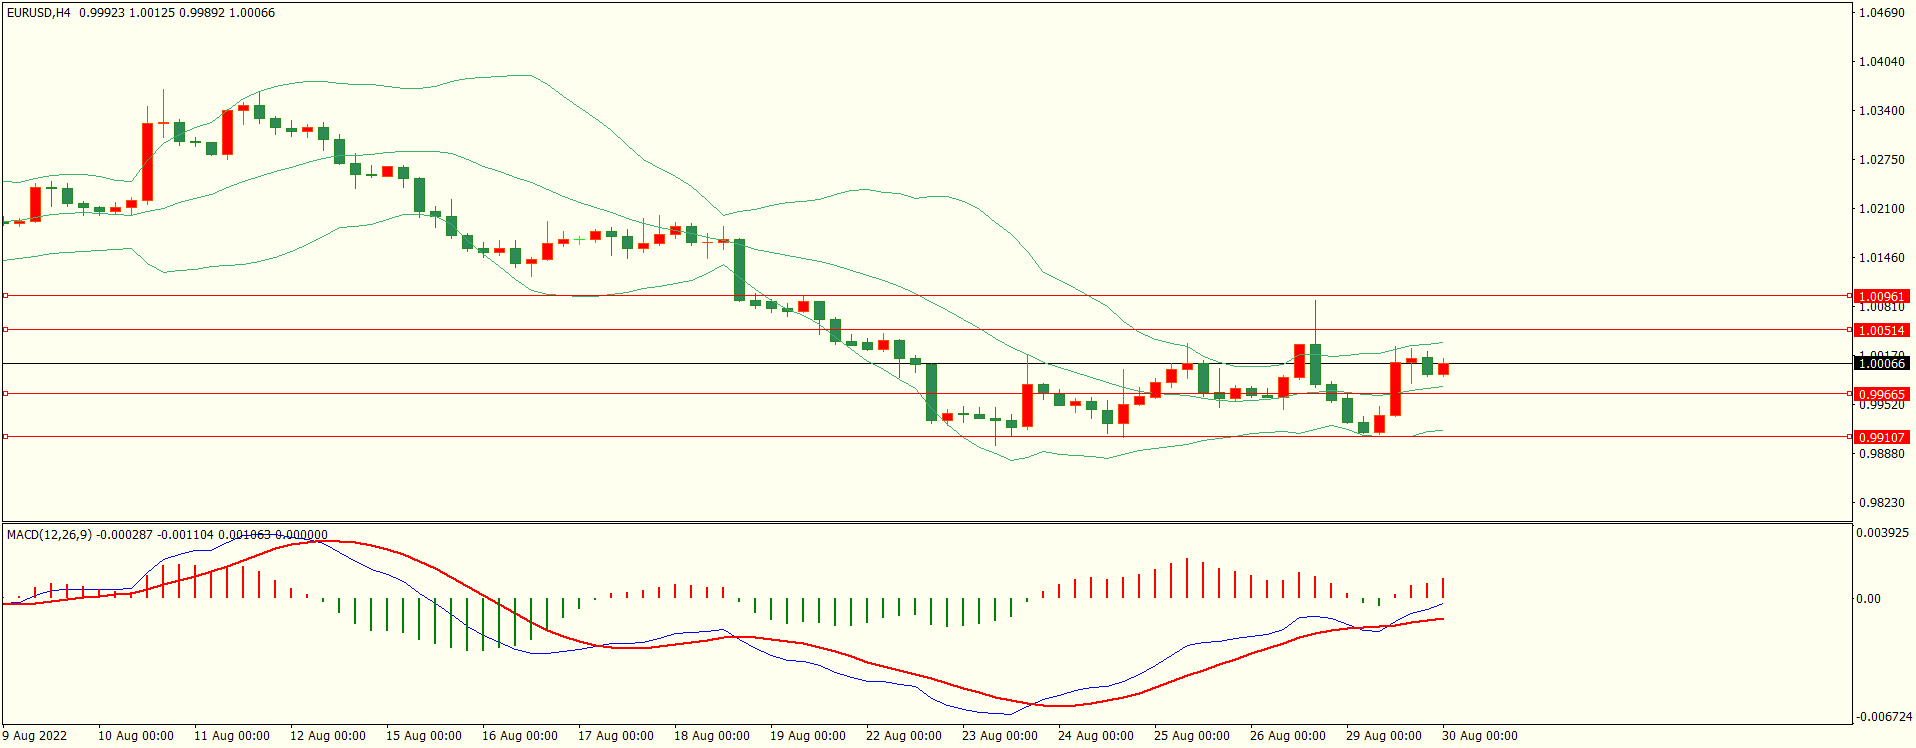Viewport: 1916px width, 748px height.
Task: Click the 1.02100 price scale value
Action: pos(1881,209)
